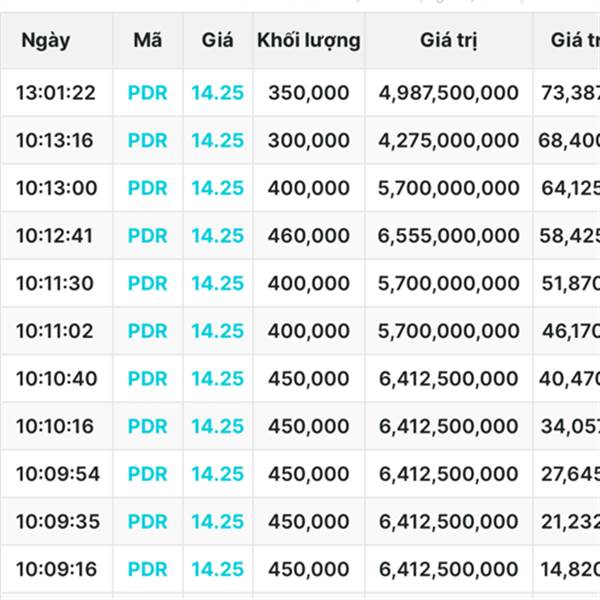Open PDR link in the 13:01:22 row

click(147, 93)
